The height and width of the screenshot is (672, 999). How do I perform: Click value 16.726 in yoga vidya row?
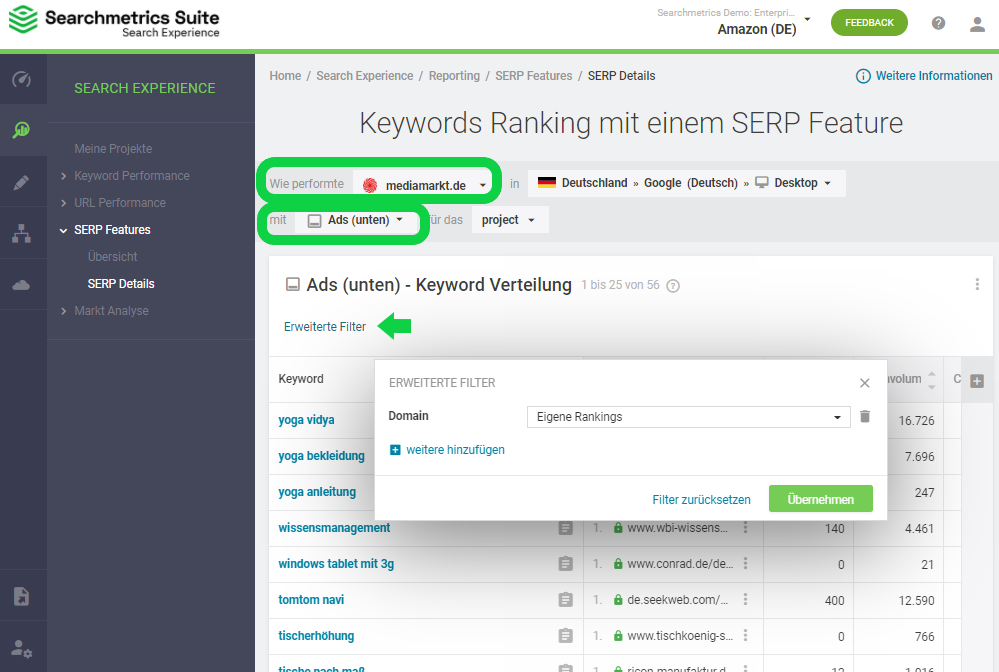916,421
